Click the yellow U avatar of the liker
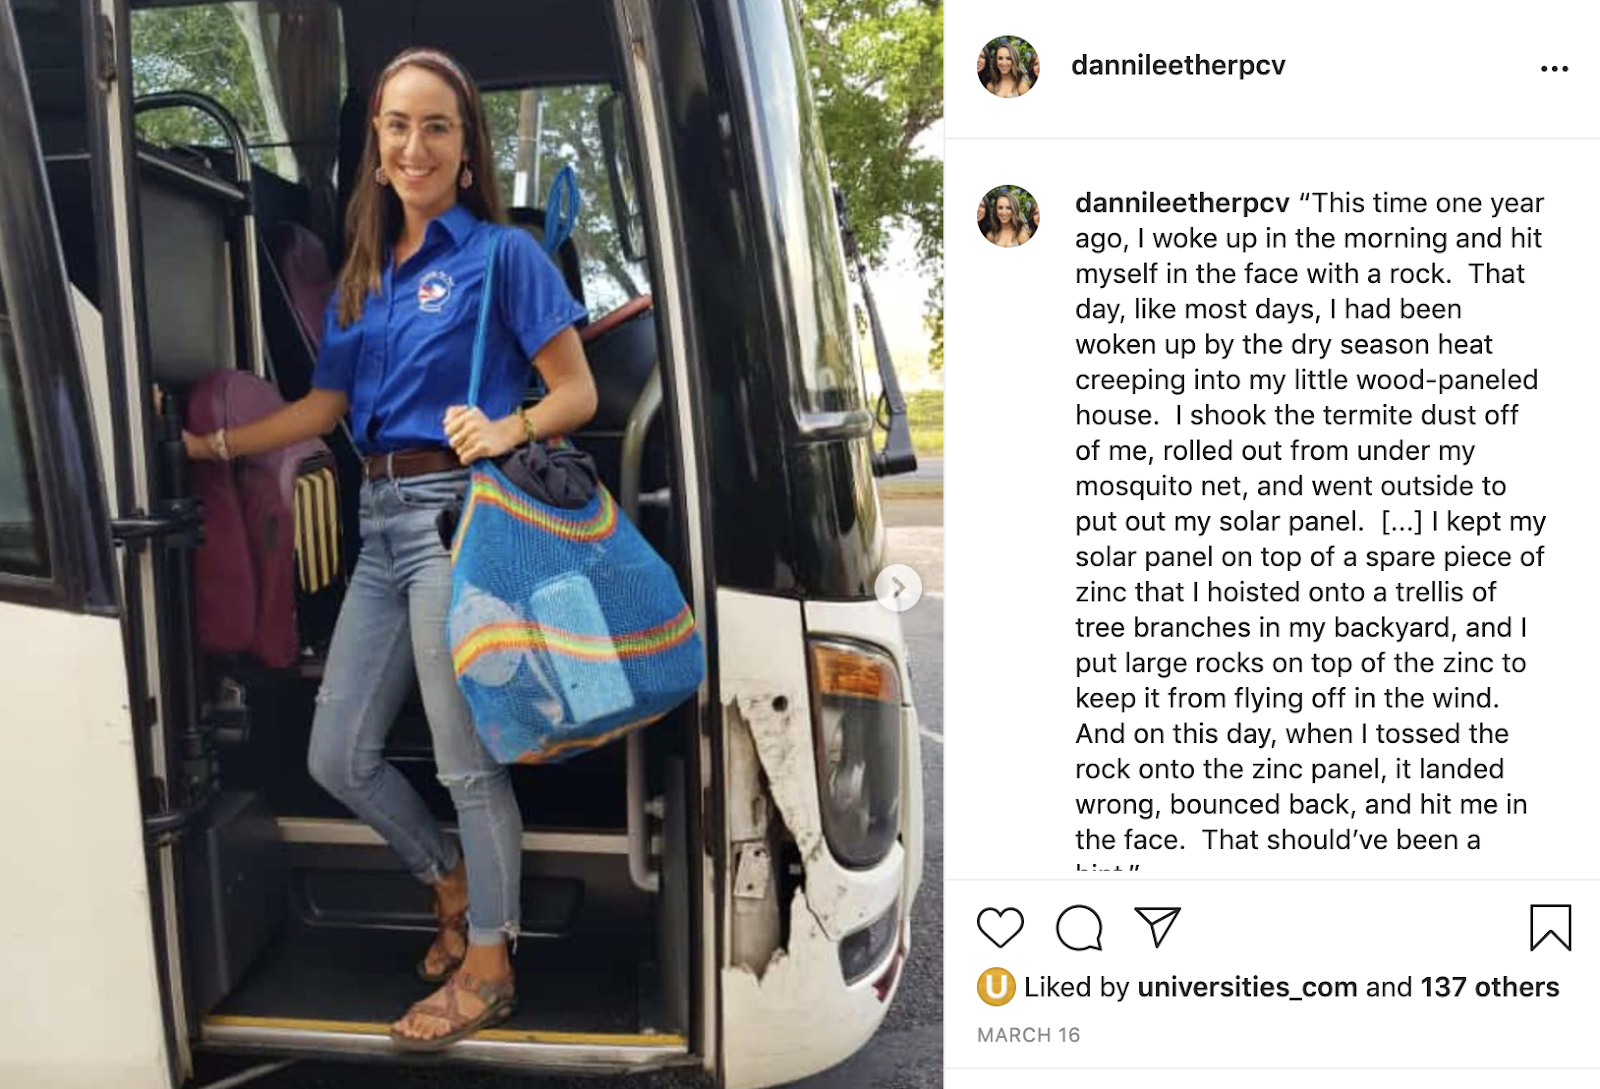This screenshot has width=1600, height=1089. 996,987
